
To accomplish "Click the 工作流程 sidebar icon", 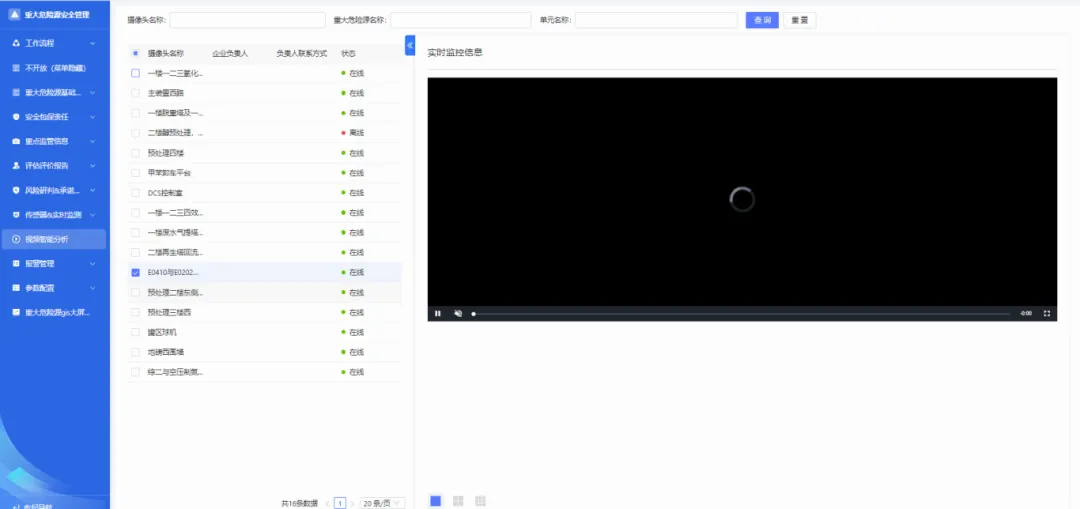I will coord(16,43).
